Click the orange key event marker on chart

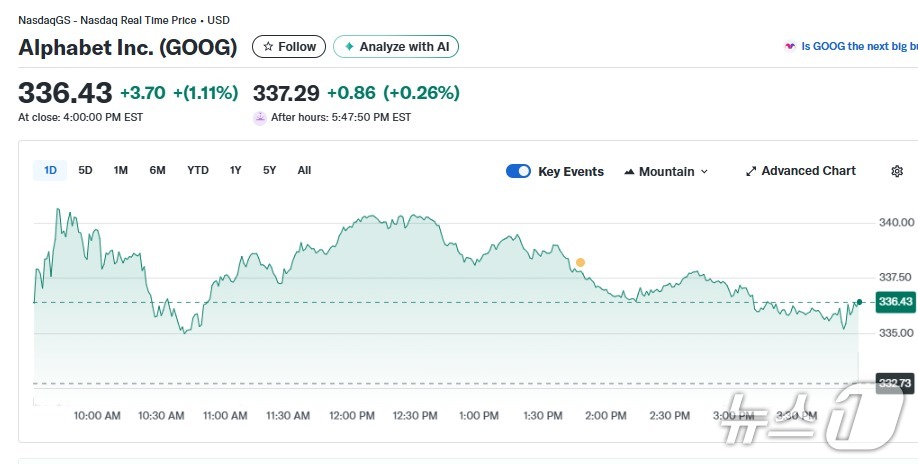580,262
